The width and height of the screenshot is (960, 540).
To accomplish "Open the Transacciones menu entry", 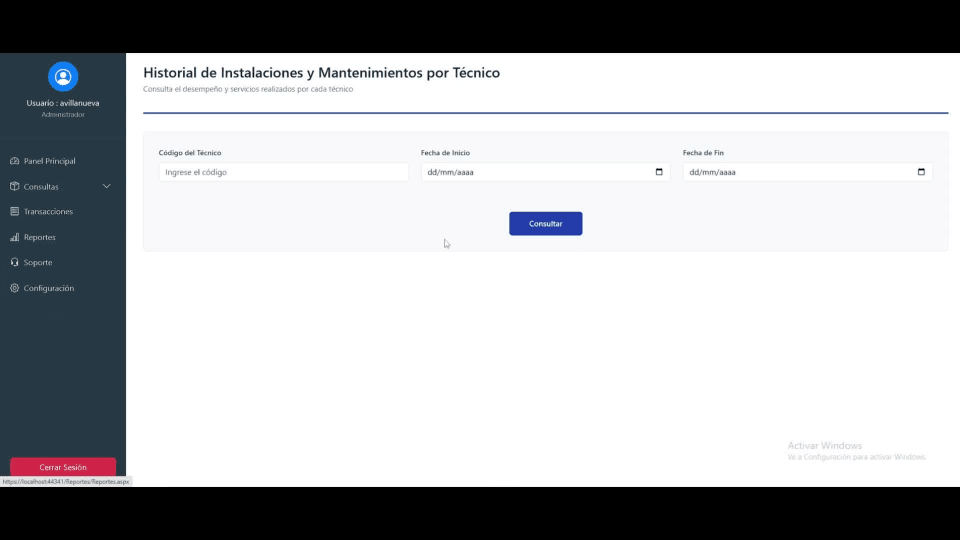I will (48, 211).
